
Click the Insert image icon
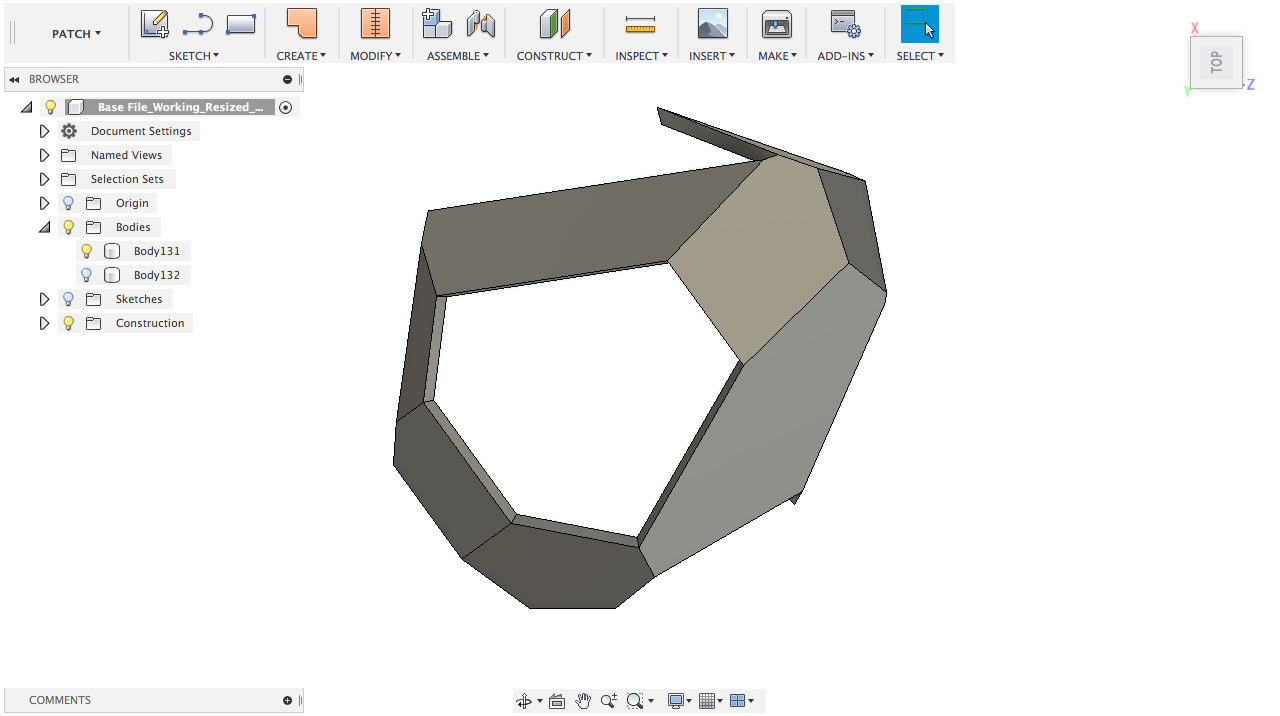(x=712, y=23)
